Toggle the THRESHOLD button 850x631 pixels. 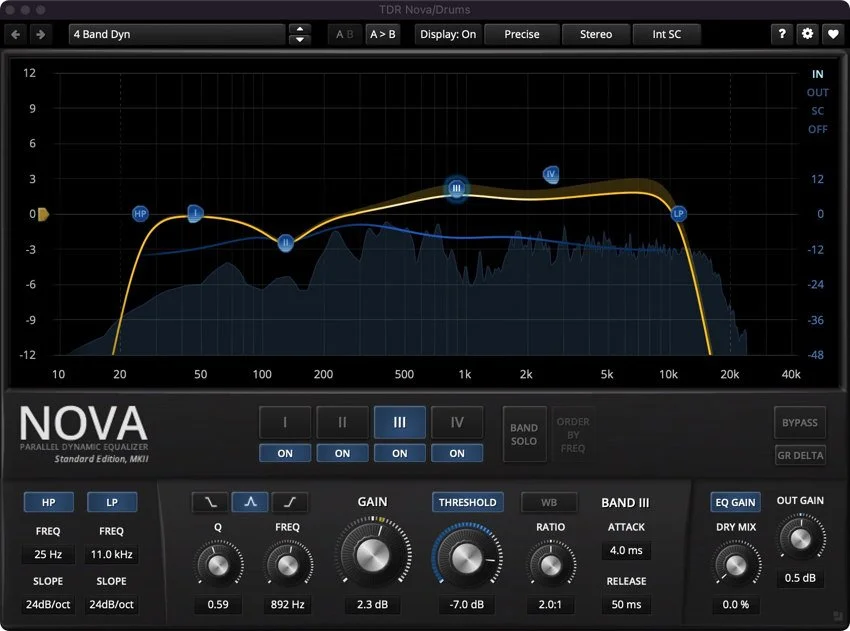(467, 503)
